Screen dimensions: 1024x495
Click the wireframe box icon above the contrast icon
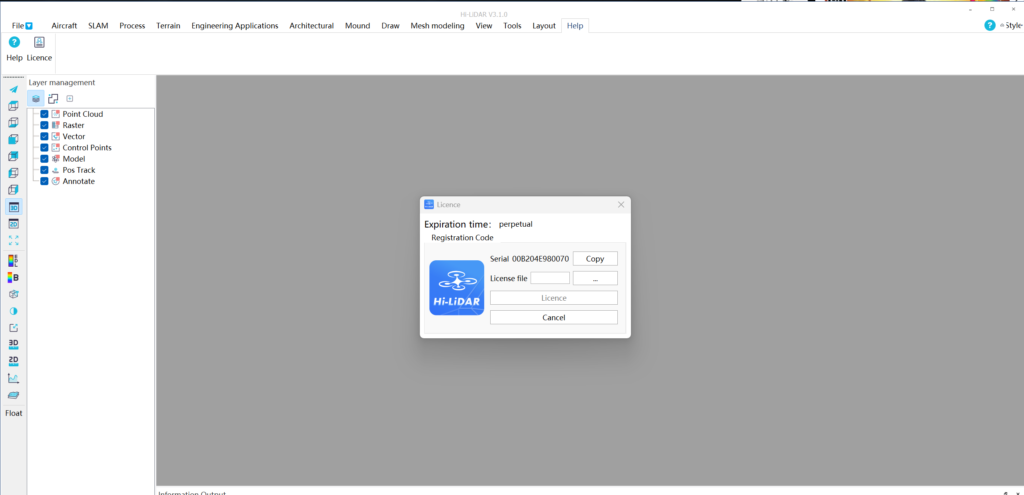click(x=14, y=295)
